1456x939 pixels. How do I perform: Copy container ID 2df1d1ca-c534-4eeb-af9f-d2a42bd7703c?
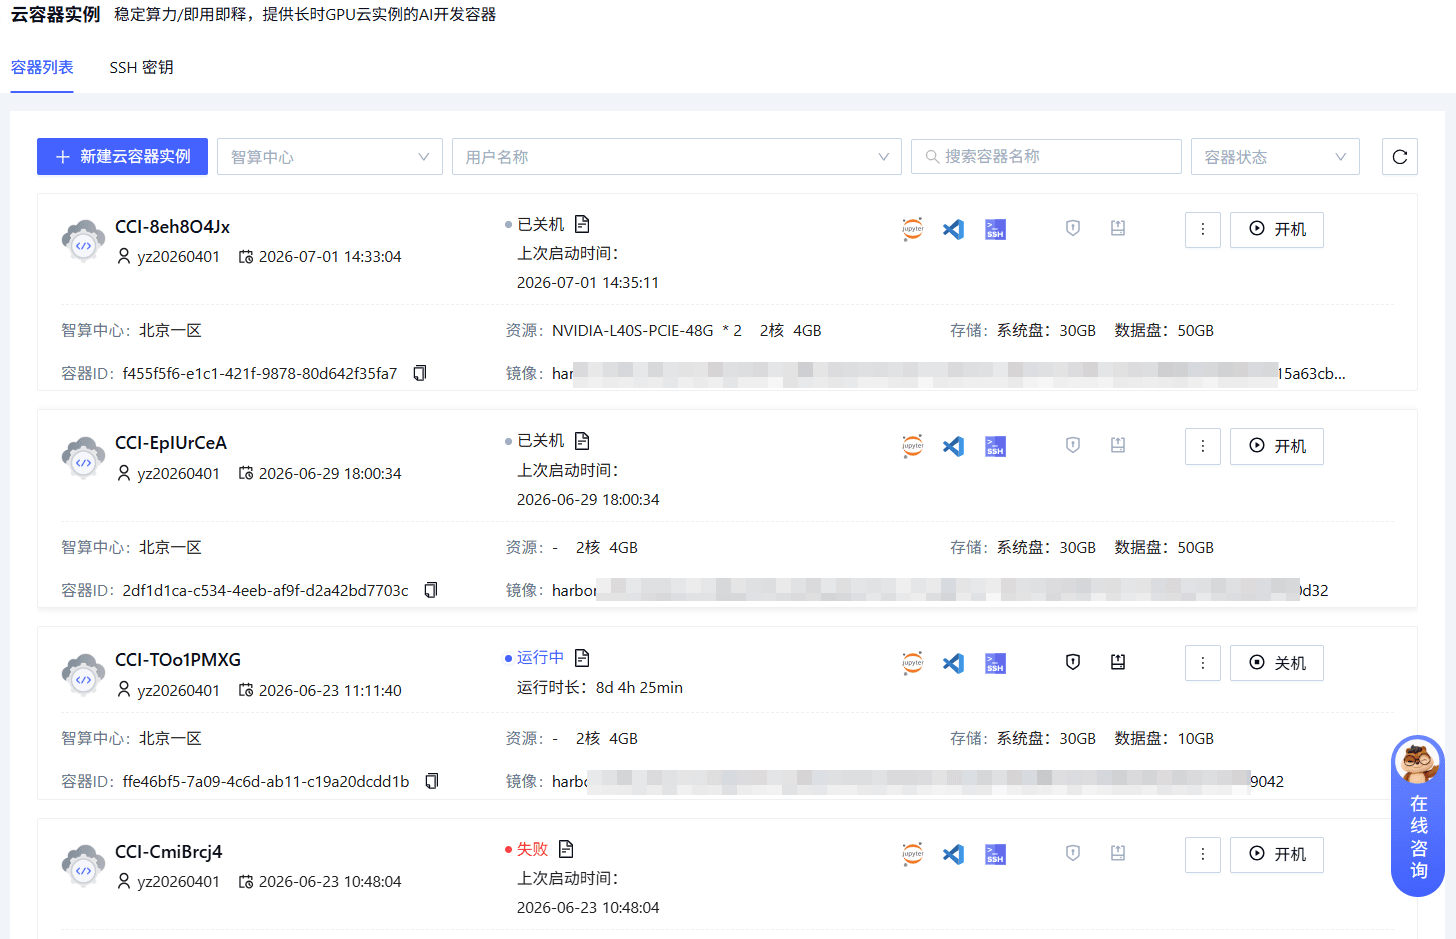pyautogui.click(x=431, y=590)
